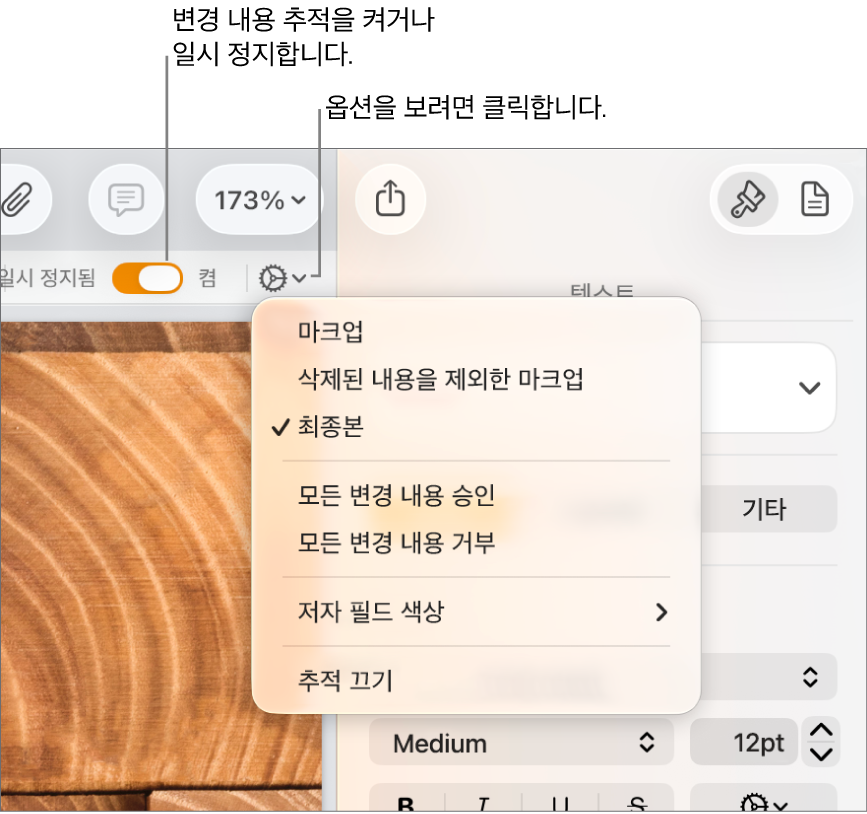867x814 pixels.
Task: Click the paperclip attachment icon
Action: pos(17,199)
